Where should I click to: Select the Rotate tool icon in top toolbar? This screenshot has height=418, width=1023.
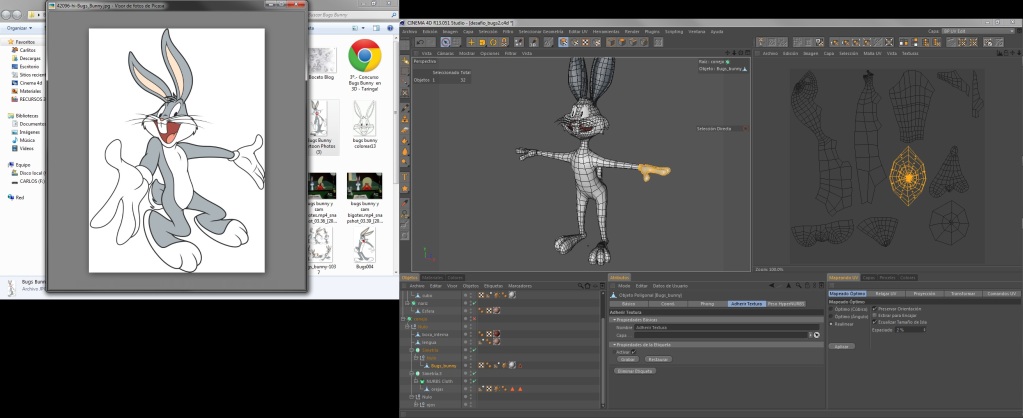point(493,42)
